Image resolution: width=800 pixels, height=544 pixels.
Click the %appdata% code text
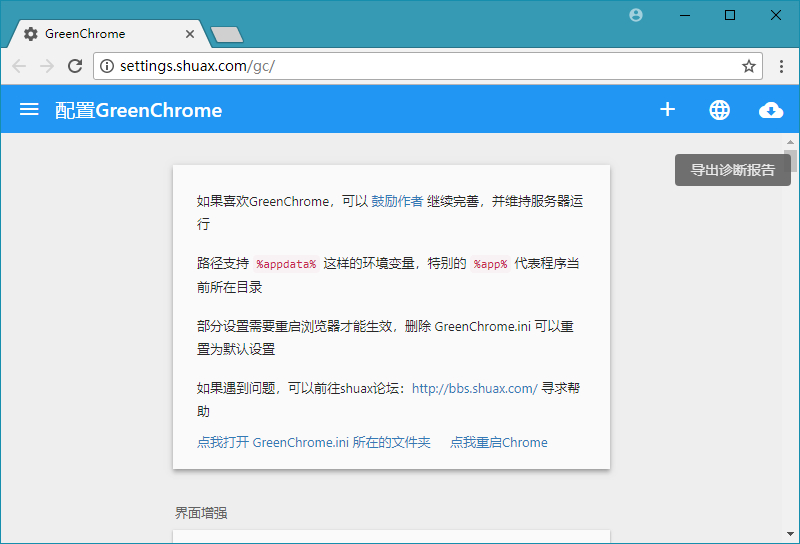[286, 264]
